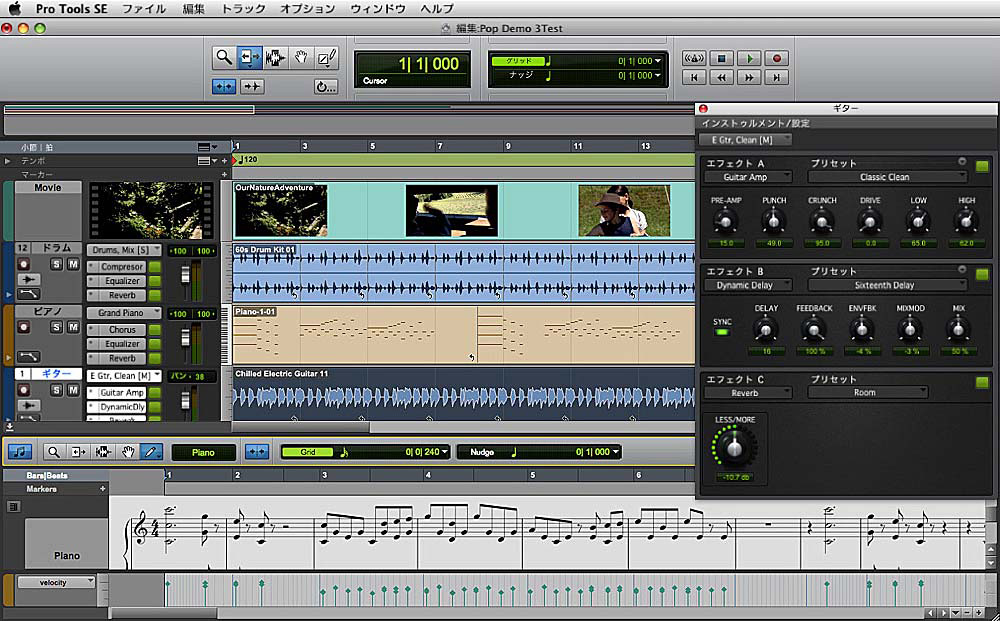1000x621 pixels.
Task: Switch to the Markers tab
Action: 41,489
